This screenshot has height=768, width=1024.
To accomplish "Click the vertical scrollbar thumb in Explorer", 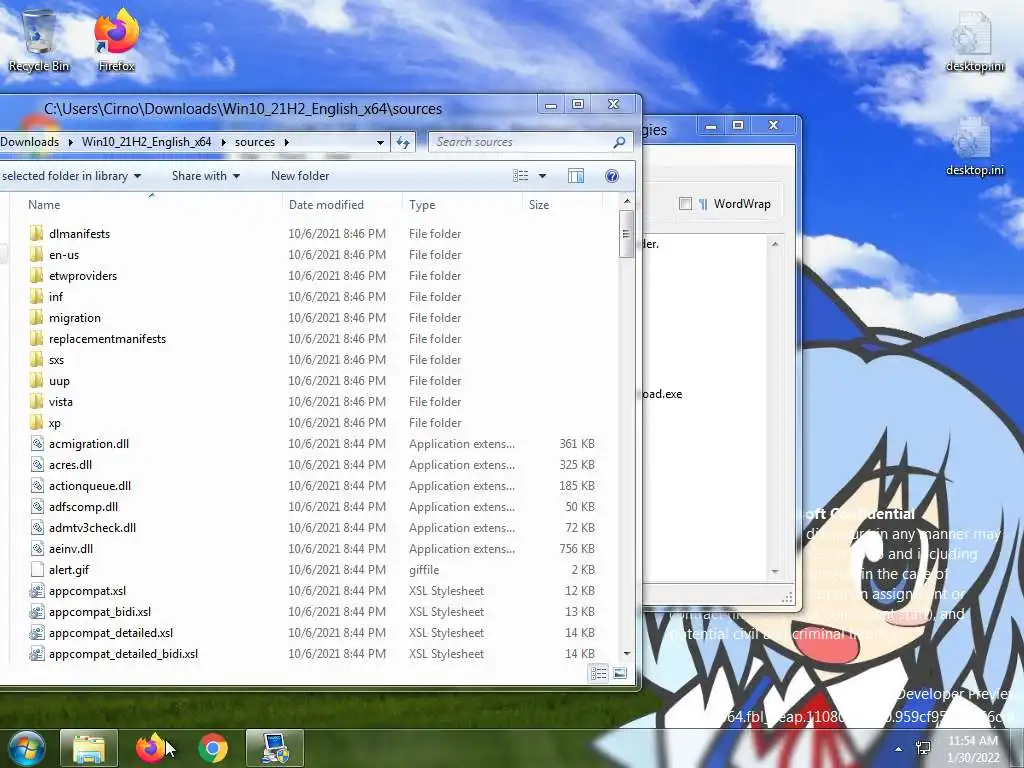I will (626, 233).
